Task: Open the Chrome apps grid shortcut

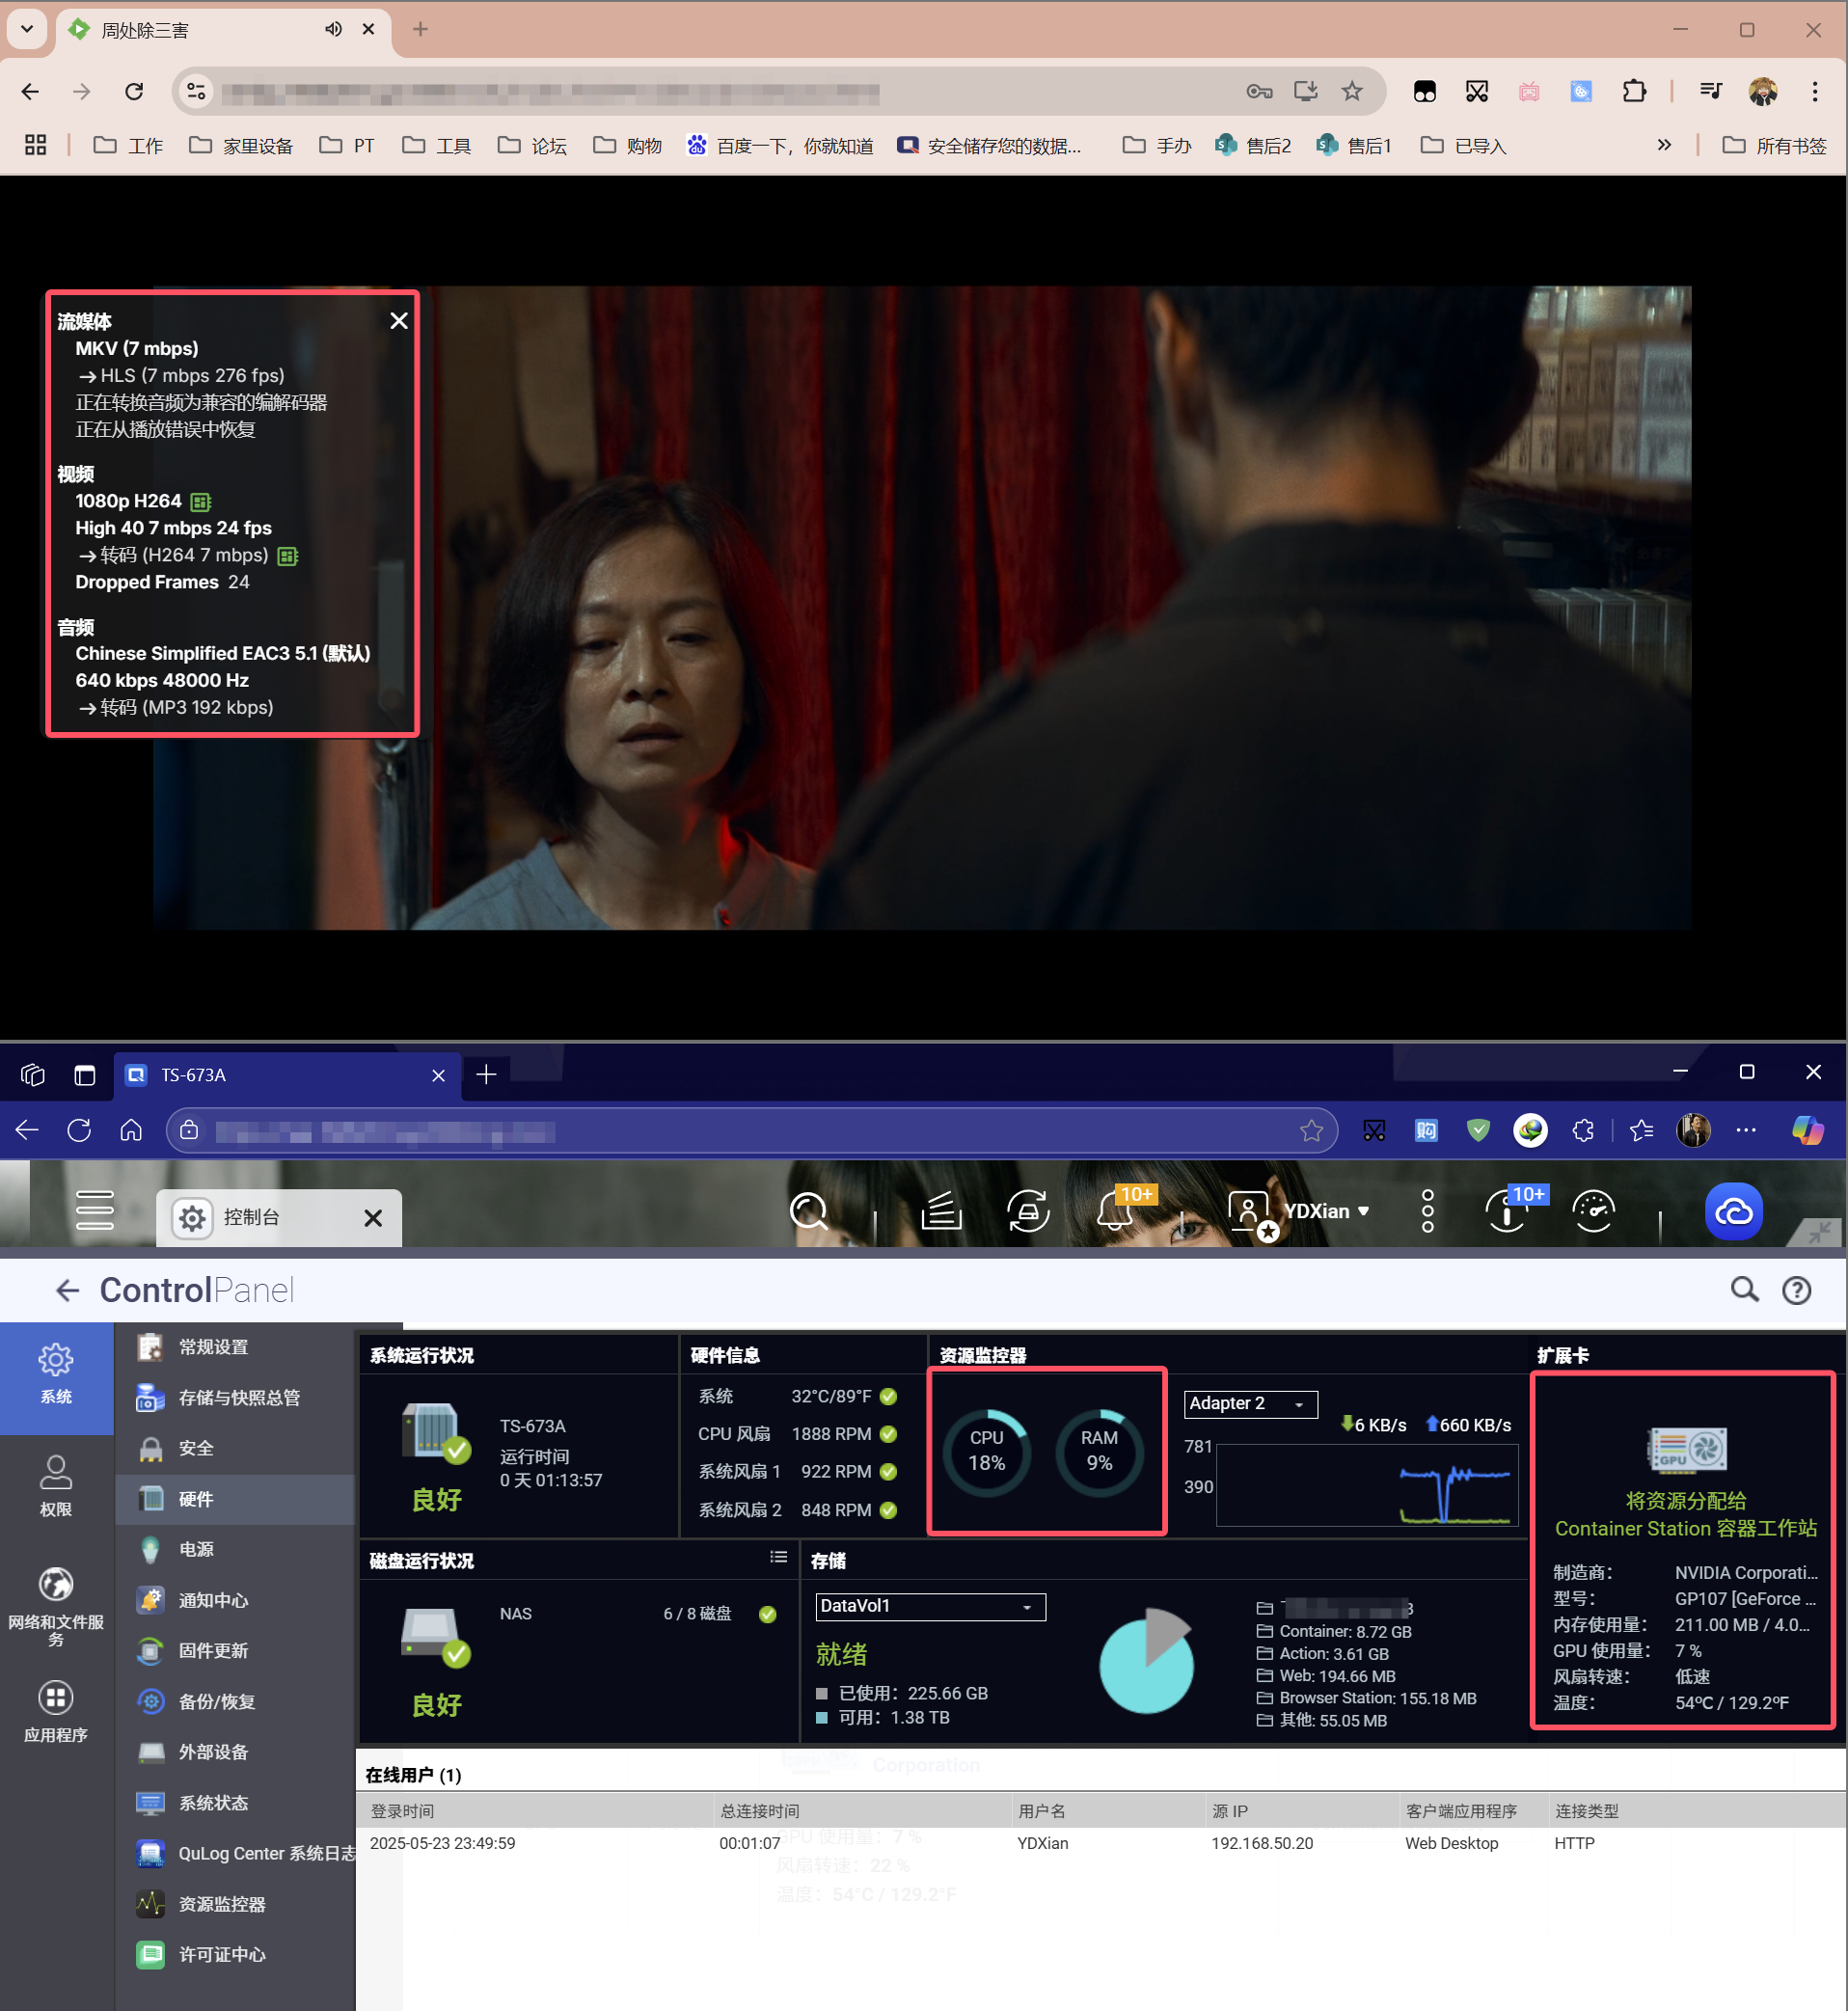Action: pos(36,145)
